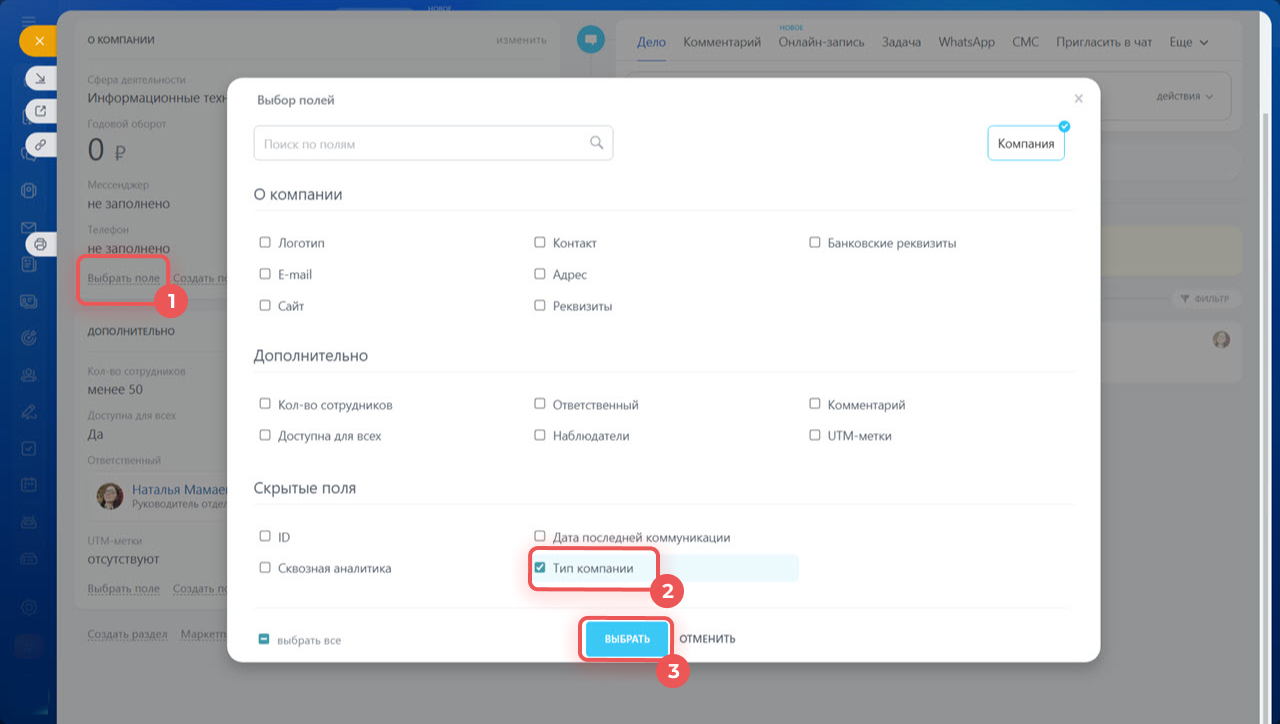Expand the Еще dropdown menu

pyautogui.click(x=1188, y=42)
